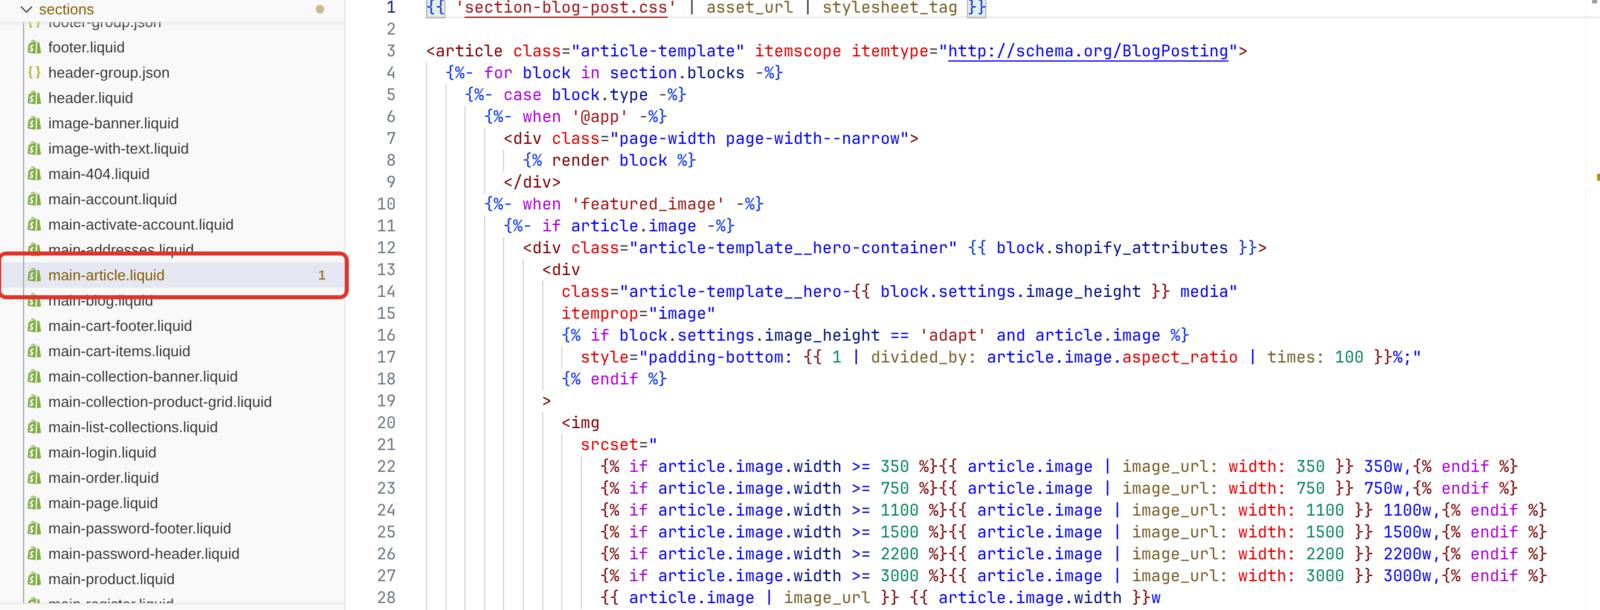Click the Shopify icon beside main-article.liquid
Viewport: 1600px width, 610px height.
click(34, 275)
